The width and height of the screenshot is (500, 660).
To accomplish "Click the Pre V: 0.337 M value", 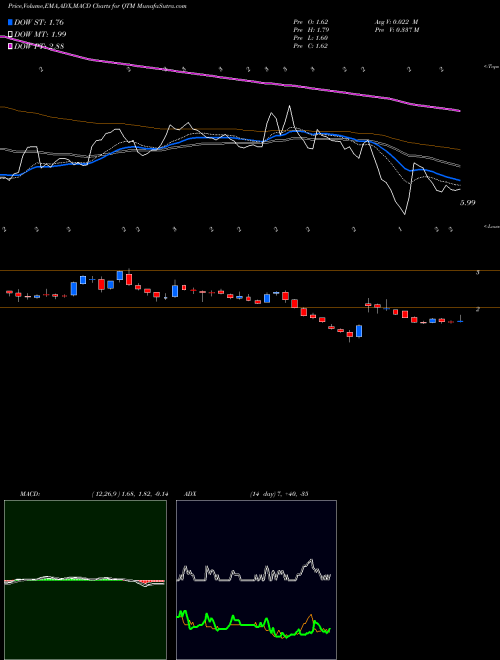I will click(x=396, y=30).
